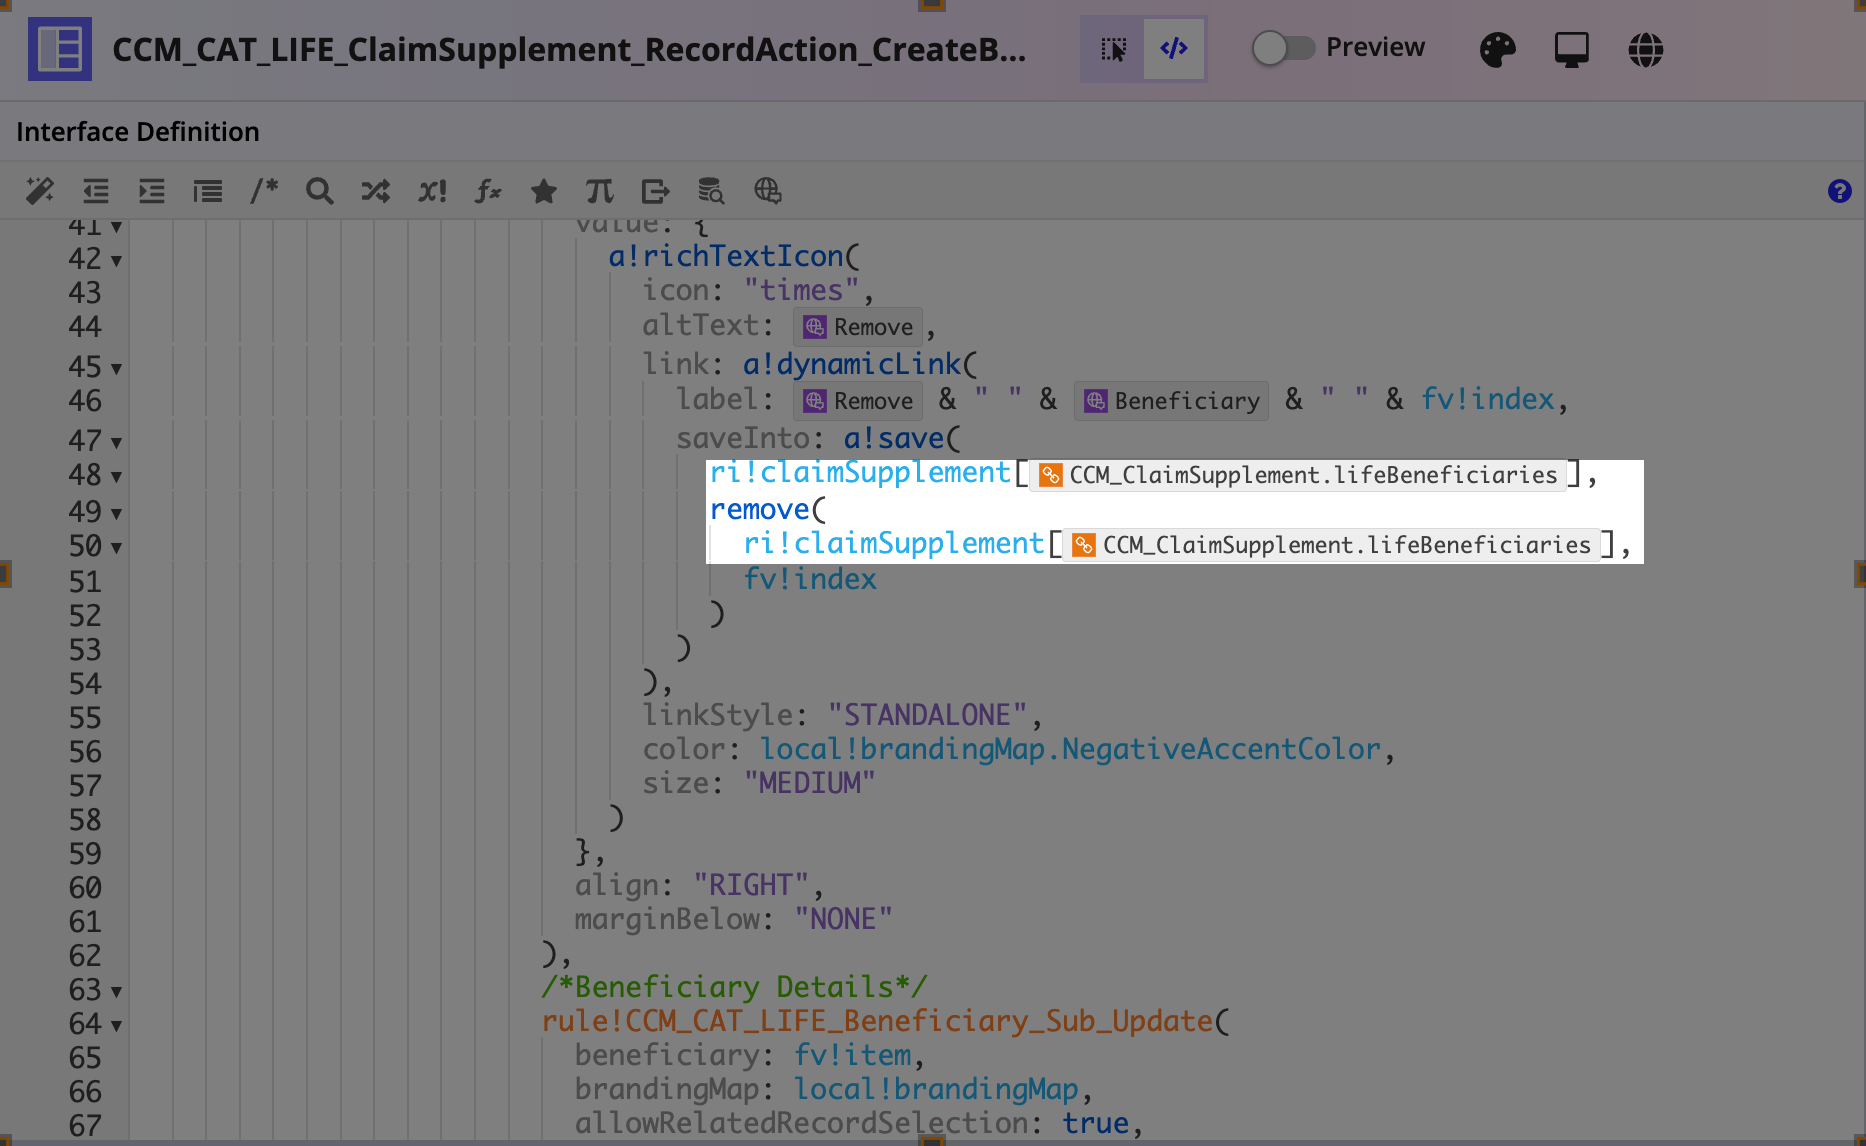
Task: Click the "NONE" marginBelow value
Action: click(843, 919)
